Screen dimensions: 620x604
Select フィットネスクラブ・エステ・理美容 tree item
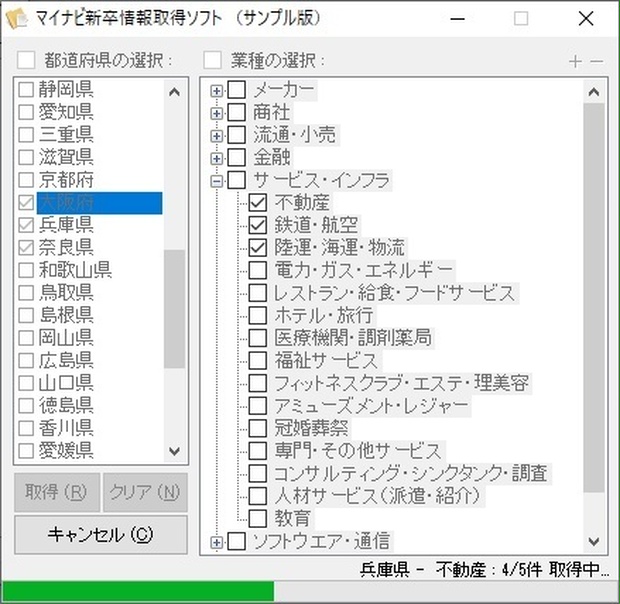[401, 383]
